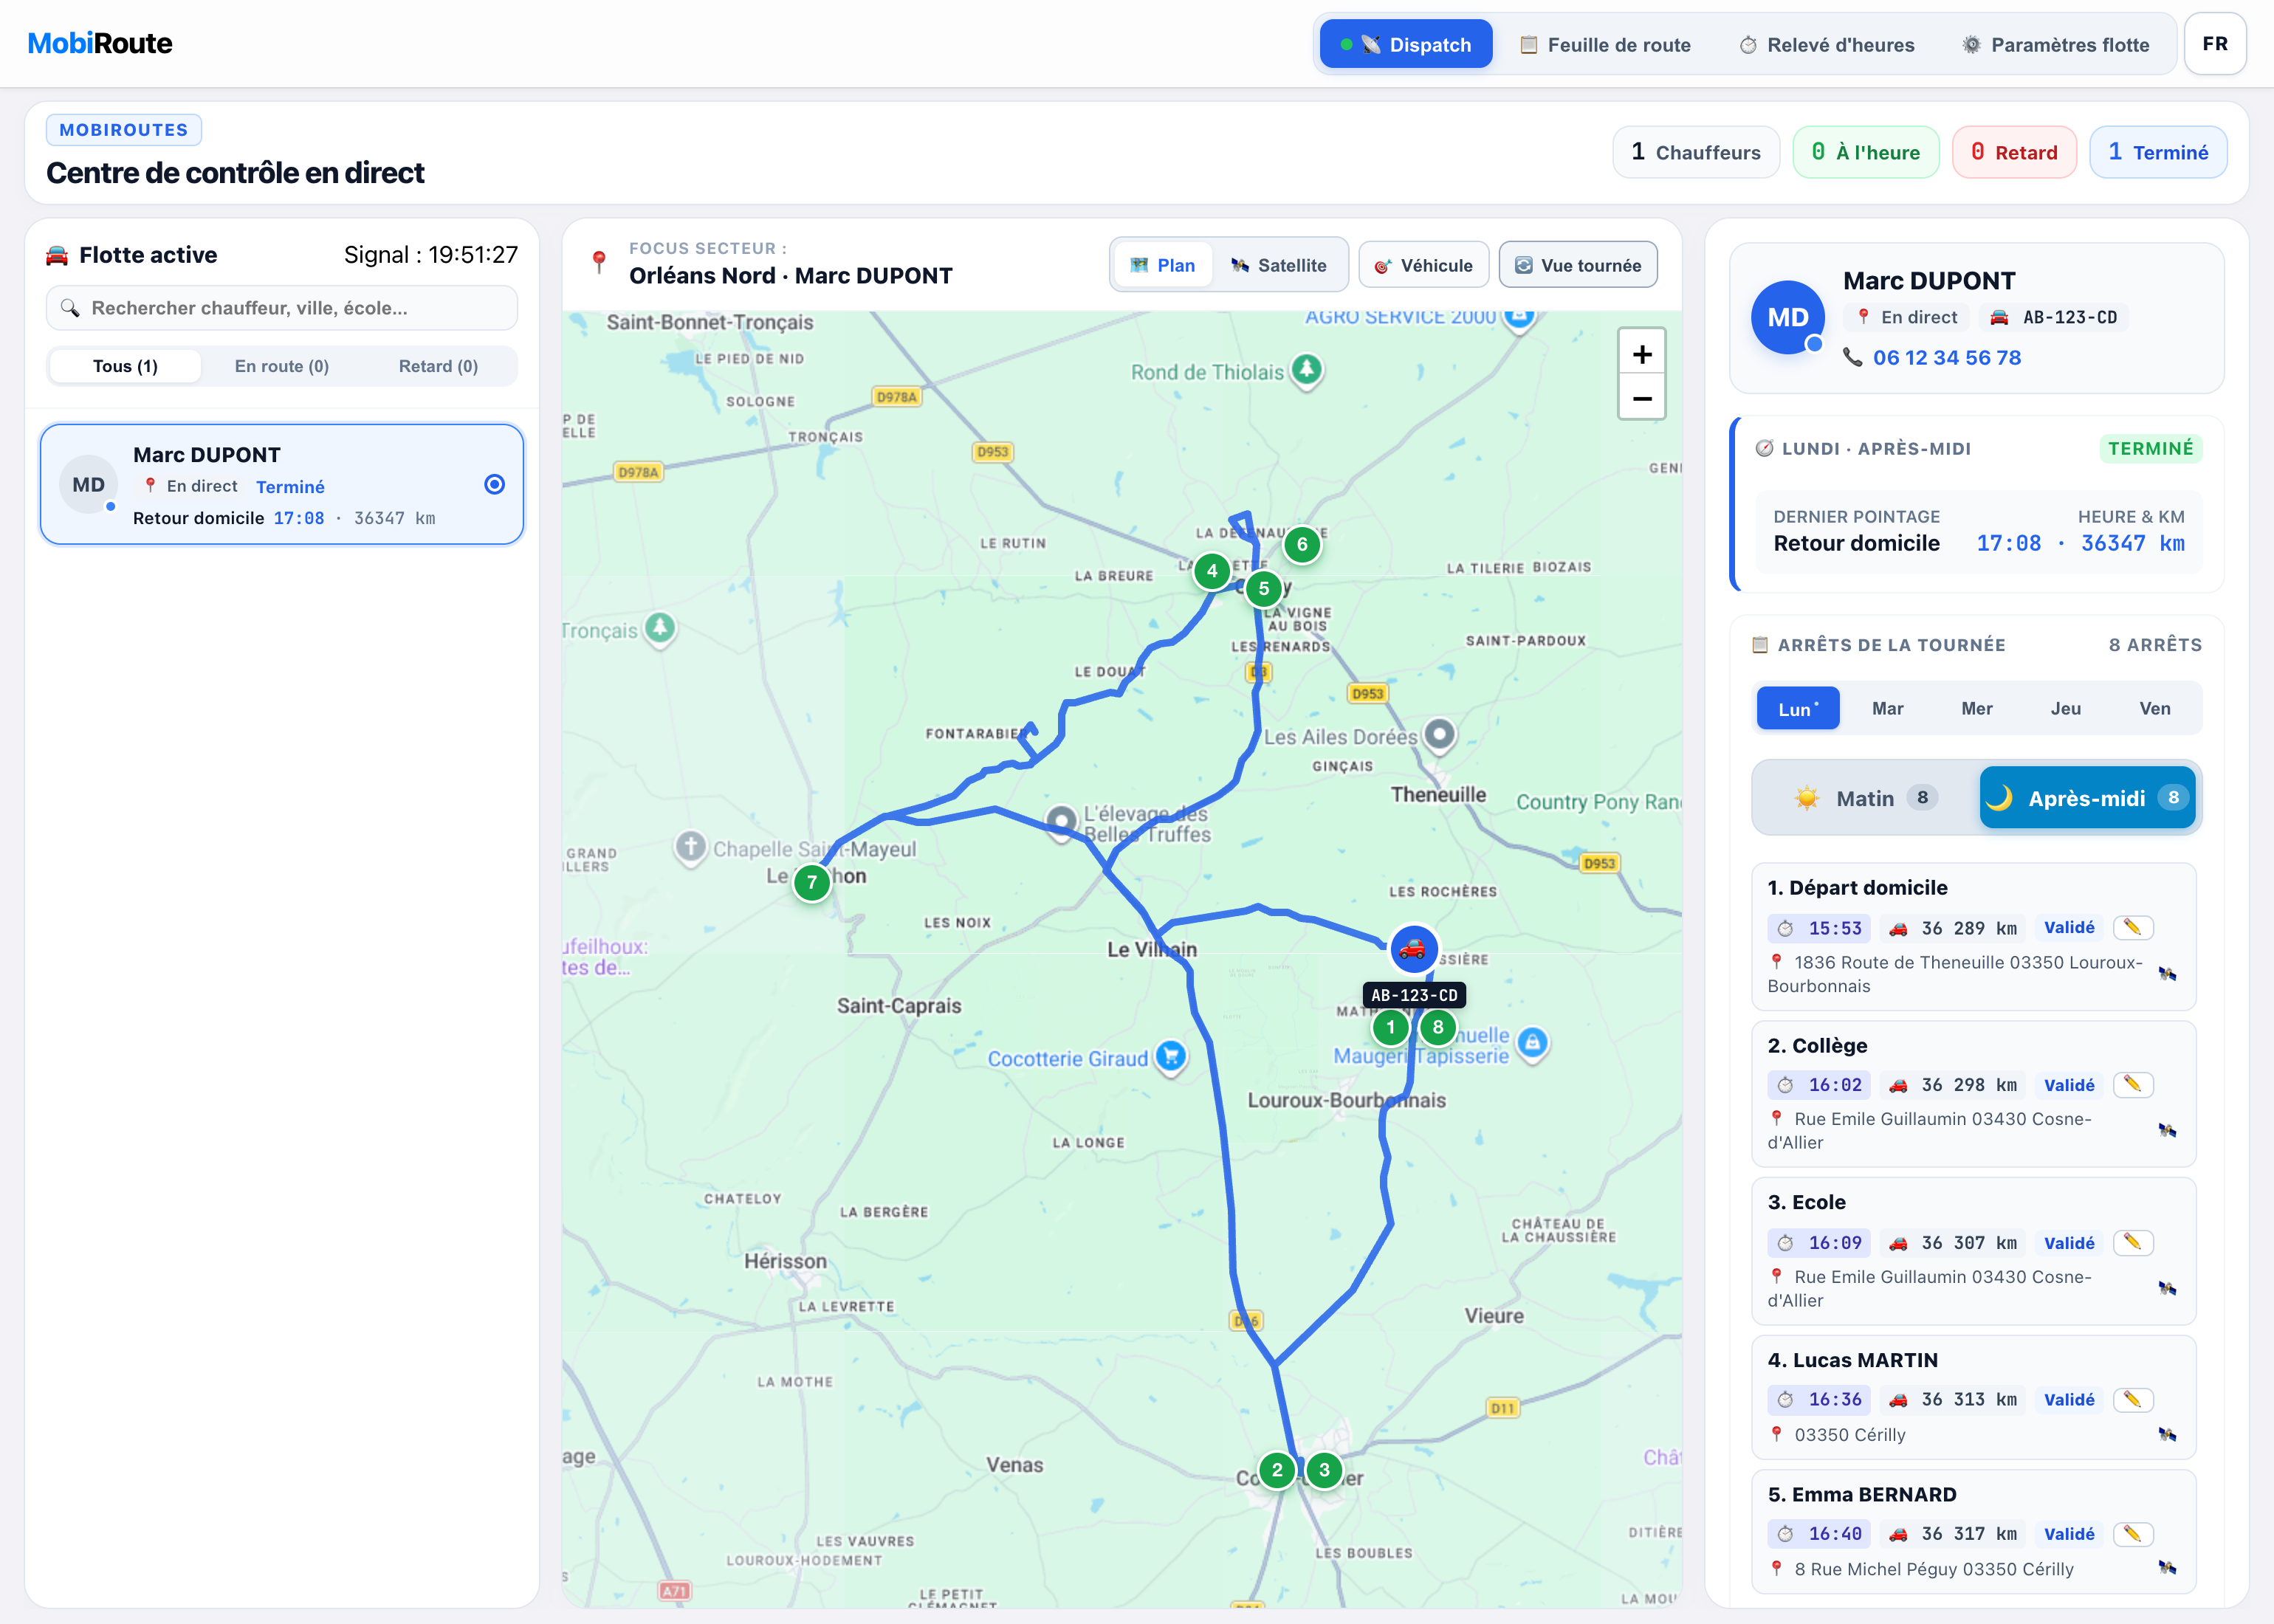Call phone number 06 12 34 56 78
The width and height of the screenshot is (2274, 1624).
tap(1946, 357)
